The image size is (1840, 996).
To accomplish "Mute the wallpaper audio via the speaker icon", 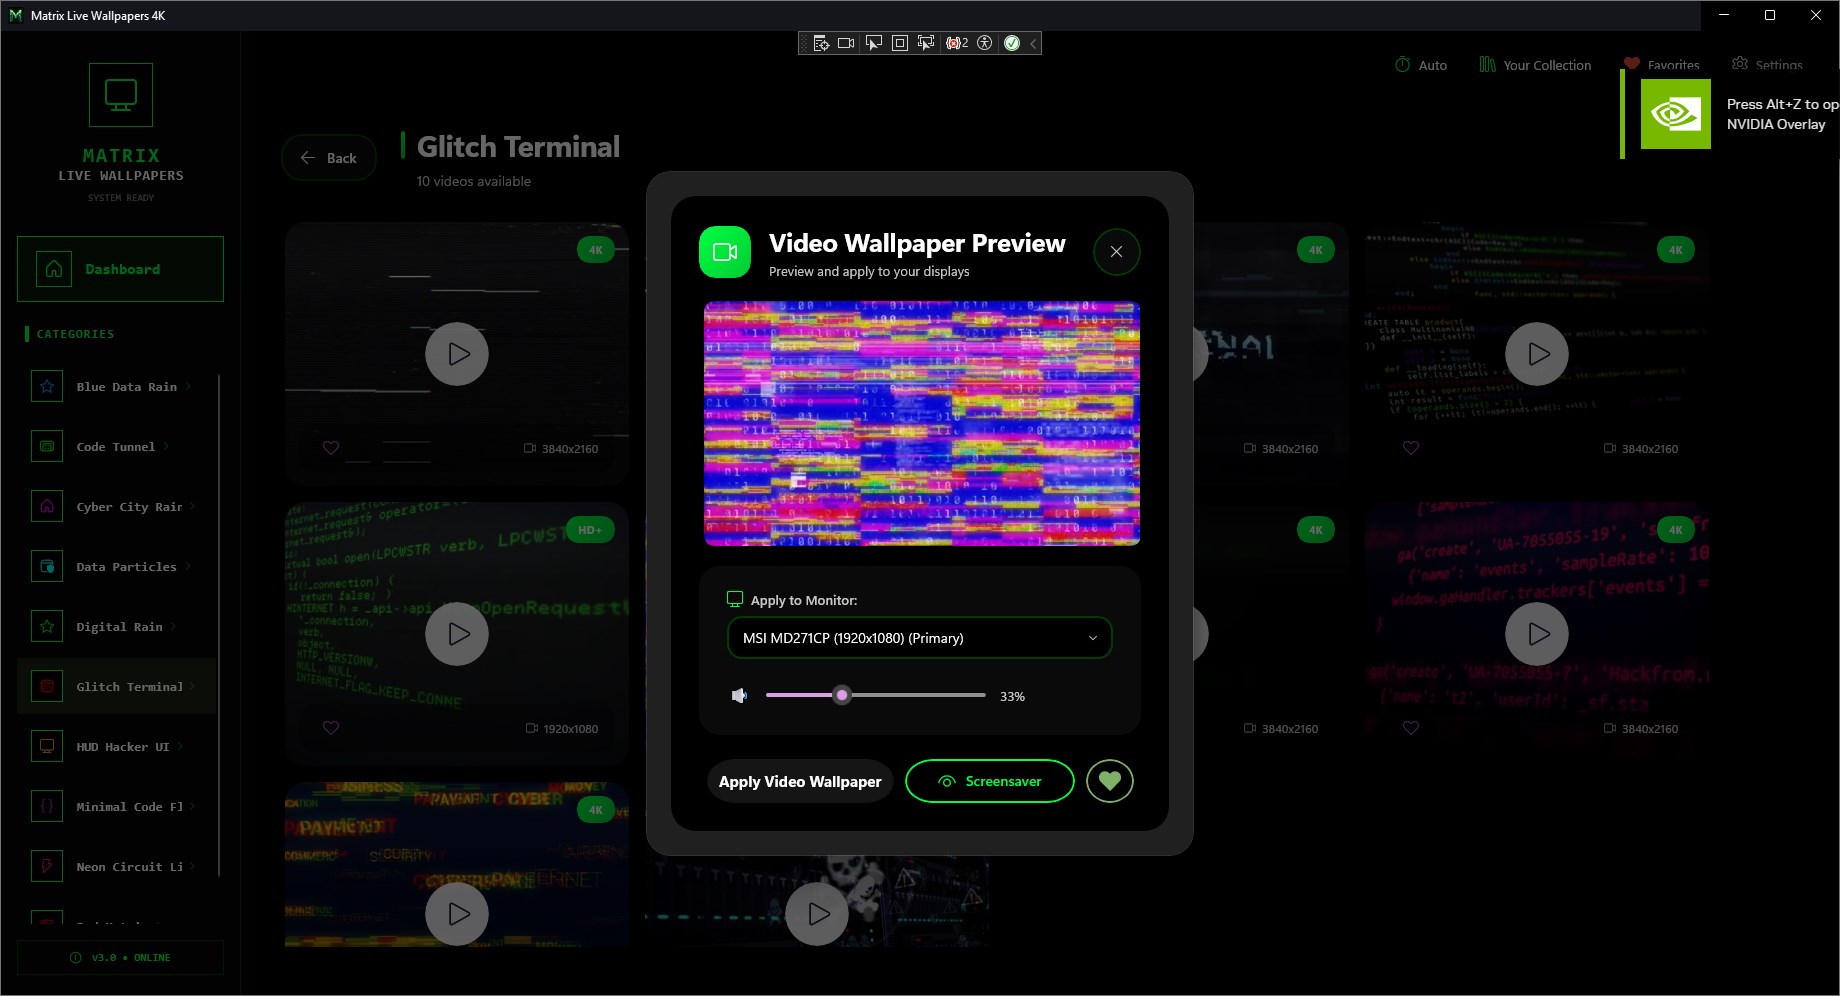I will (739, 696).
